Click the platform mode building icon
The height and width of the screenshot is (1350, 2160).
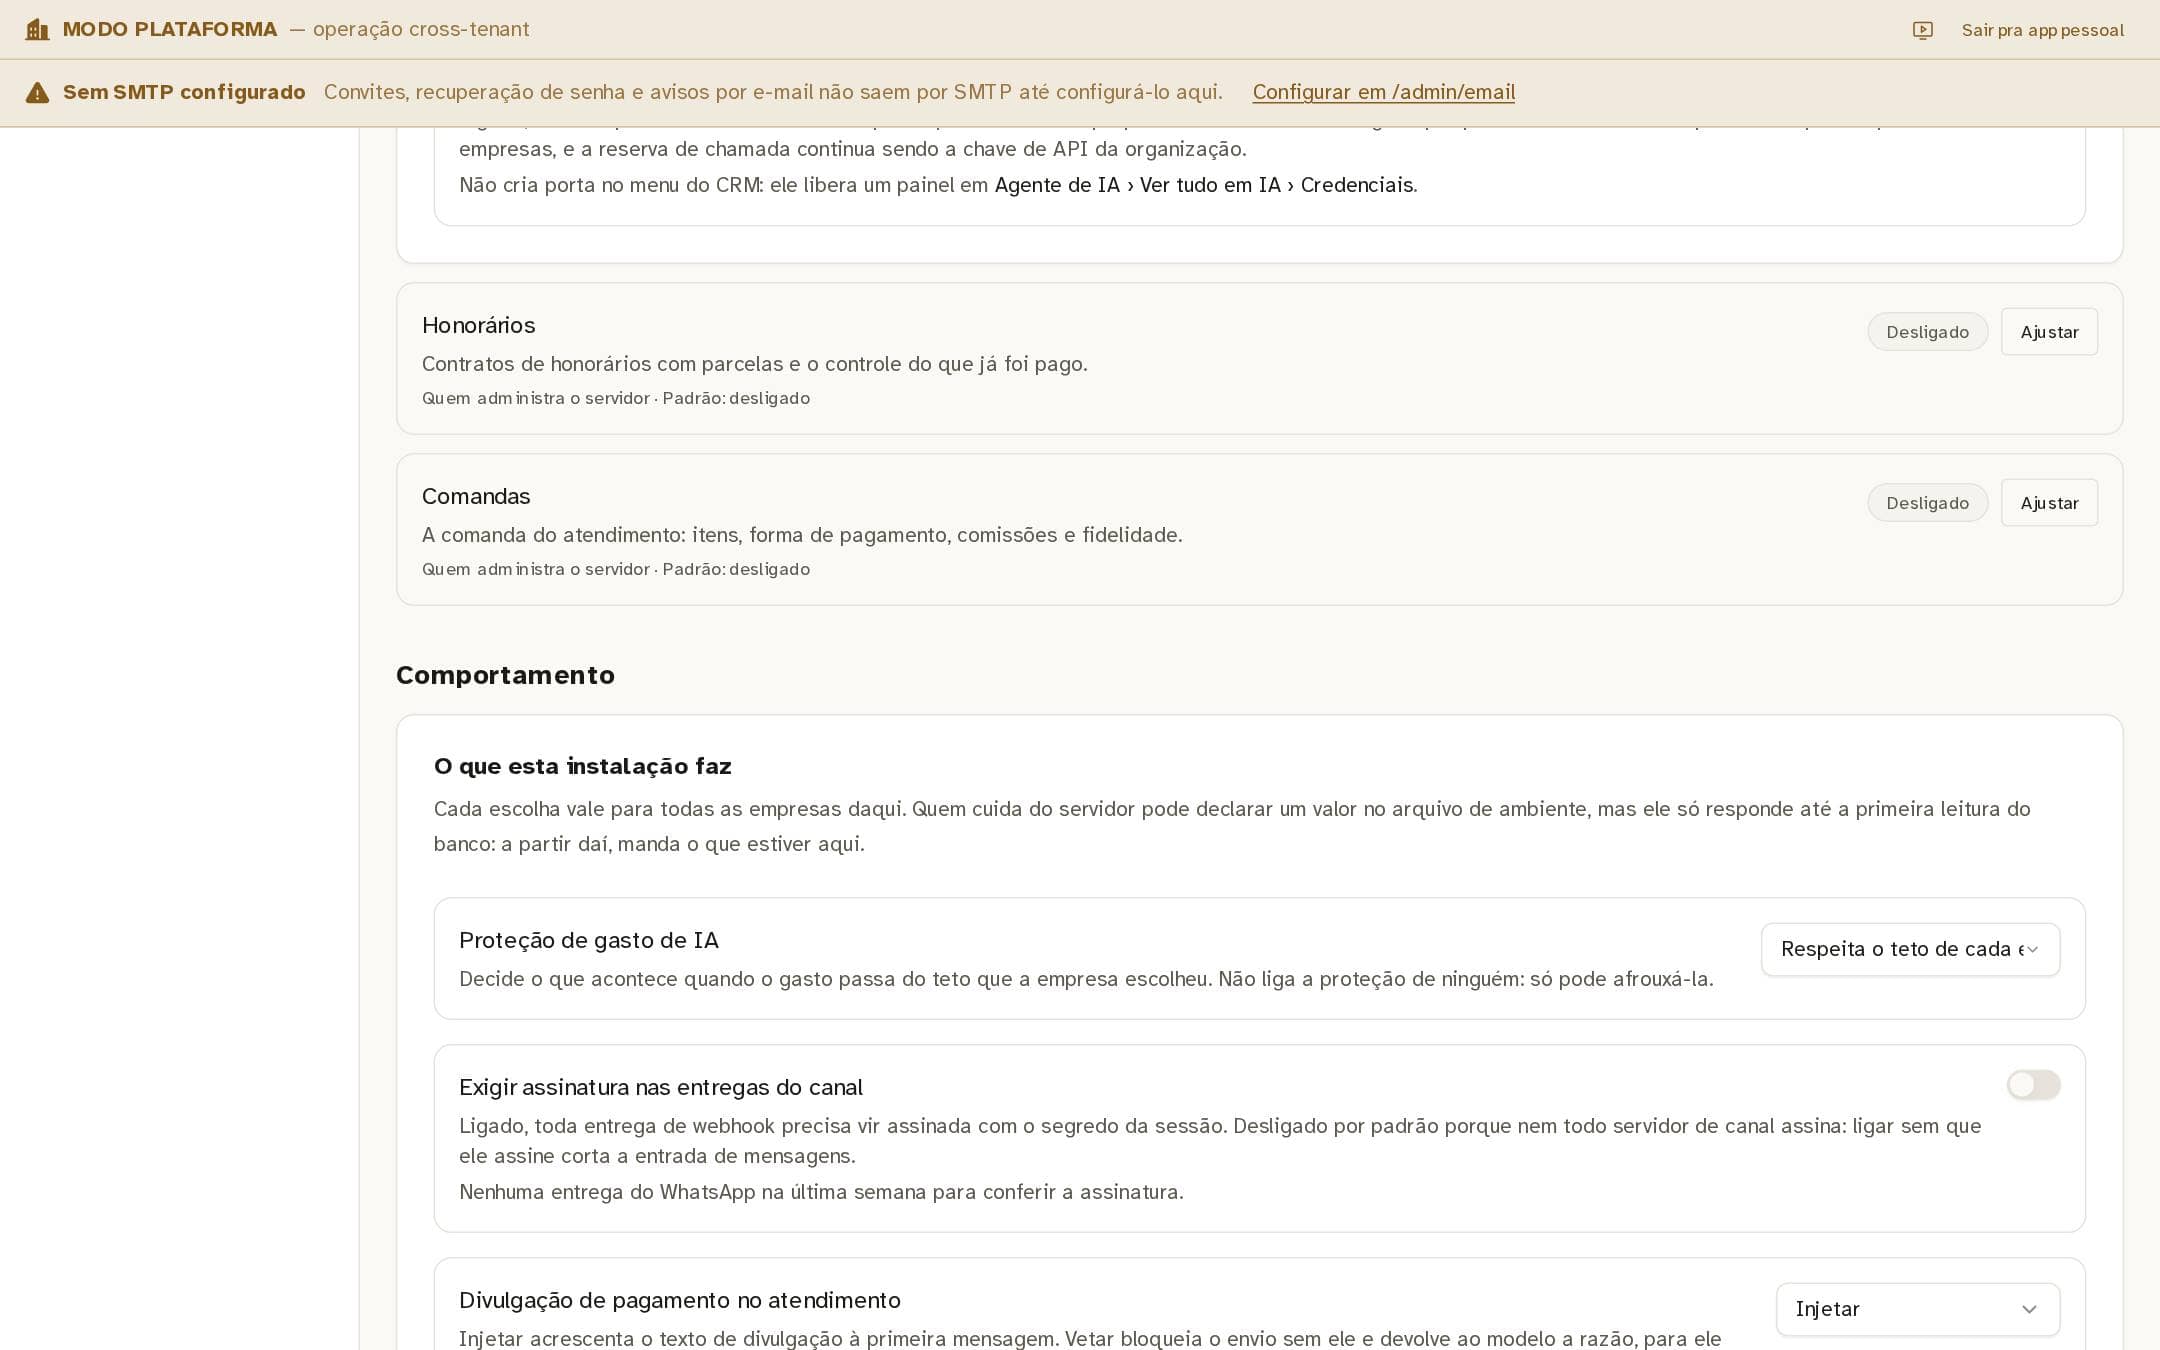coord(37,29)
